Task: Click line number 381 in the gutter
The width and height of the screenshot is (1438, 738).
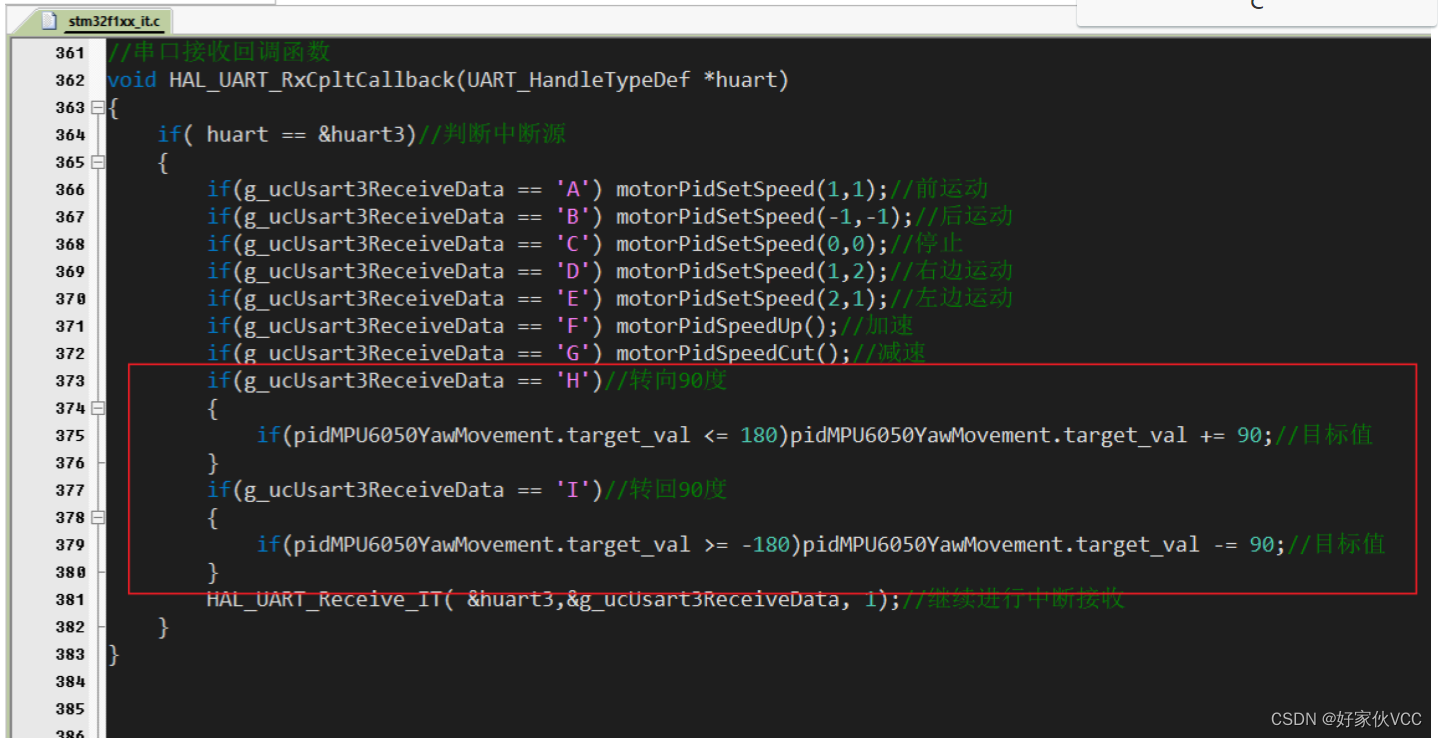Action: [x=70, y=599]
